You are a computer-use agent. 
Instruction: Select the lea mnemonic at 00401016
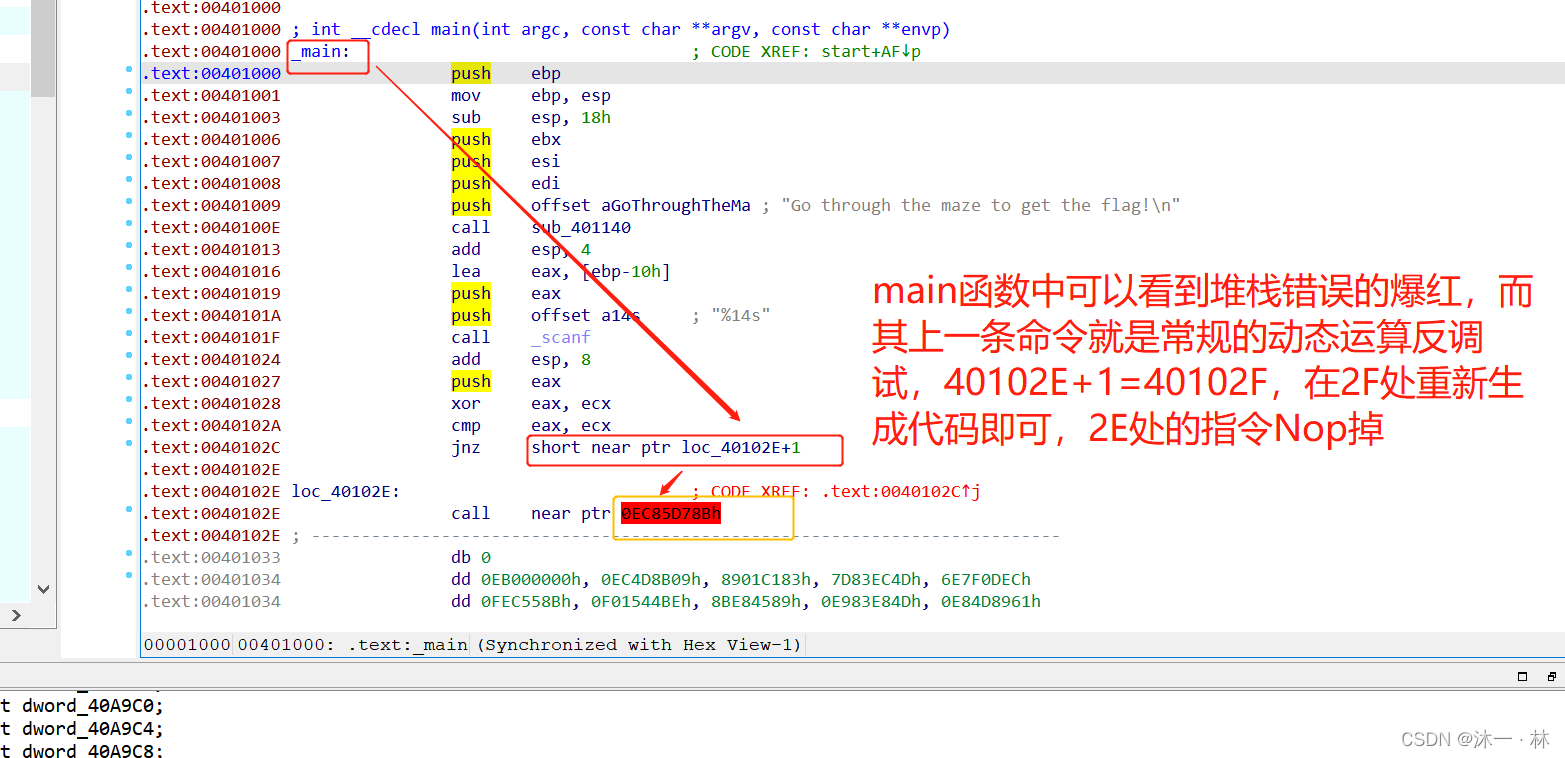(x=466, y=271)
